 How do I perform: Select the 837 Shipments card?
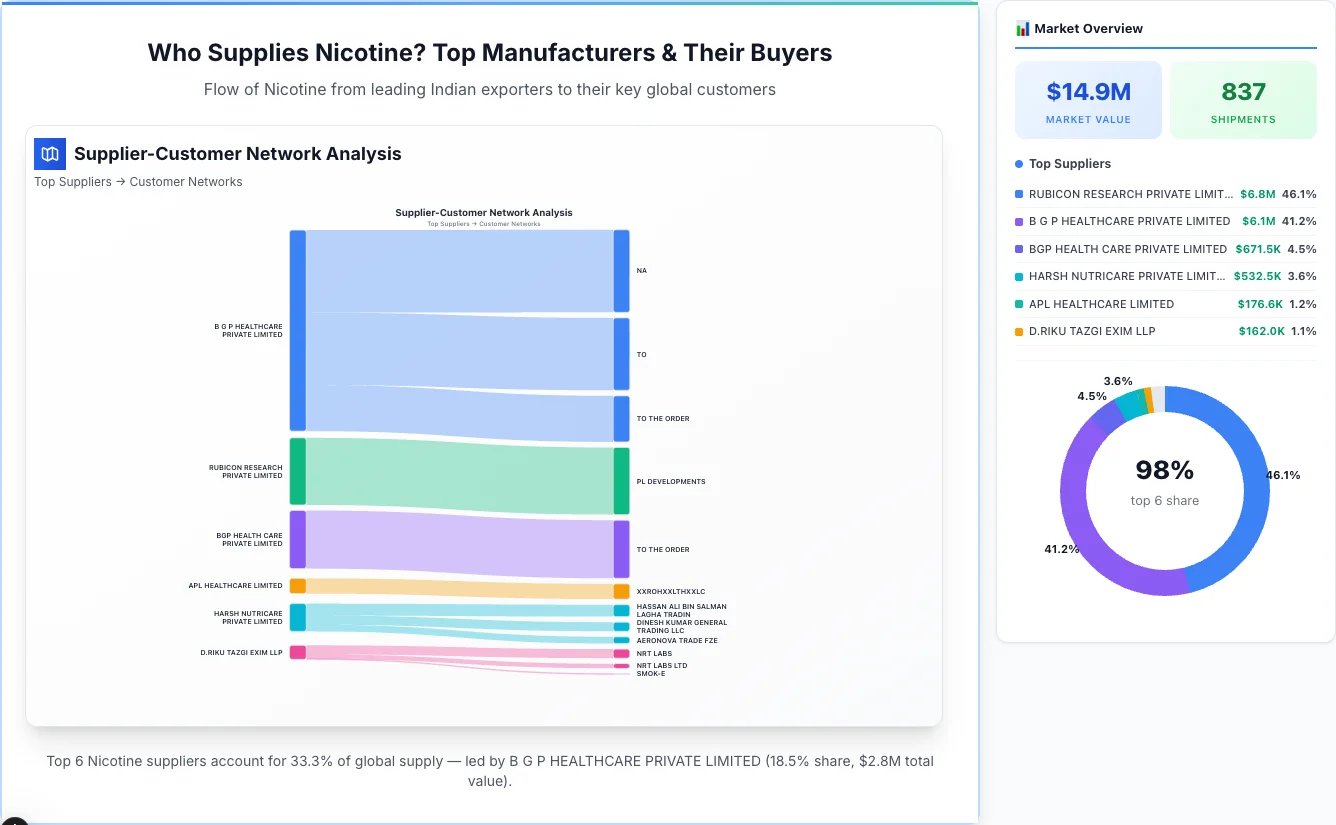pyautogui.click(x=1243, y=99)
